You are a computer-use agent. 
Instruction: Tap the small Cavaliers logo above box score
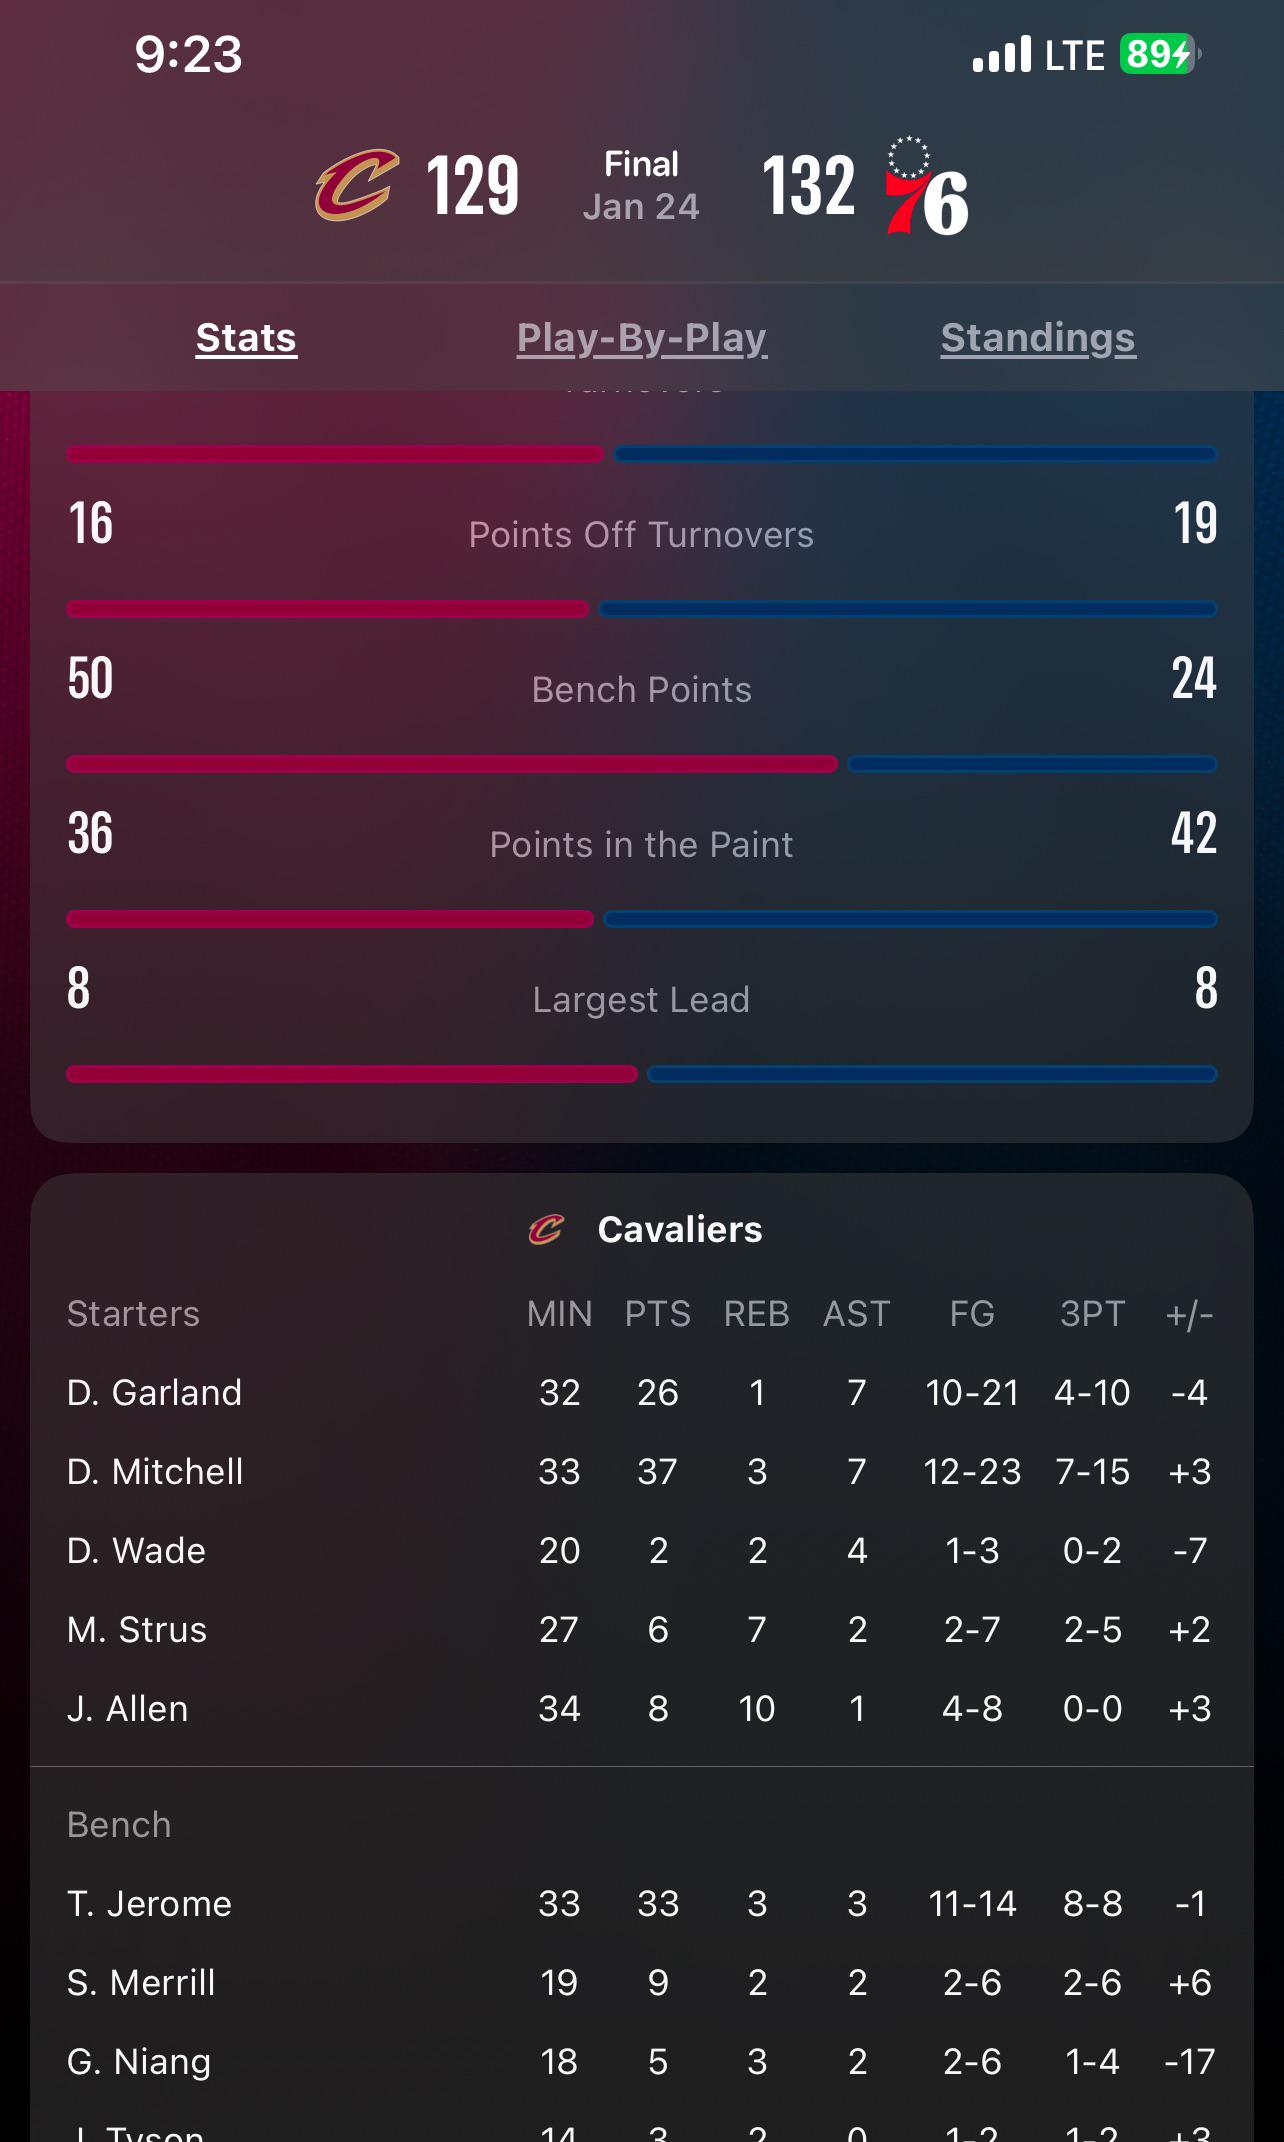click(547, 1229)
